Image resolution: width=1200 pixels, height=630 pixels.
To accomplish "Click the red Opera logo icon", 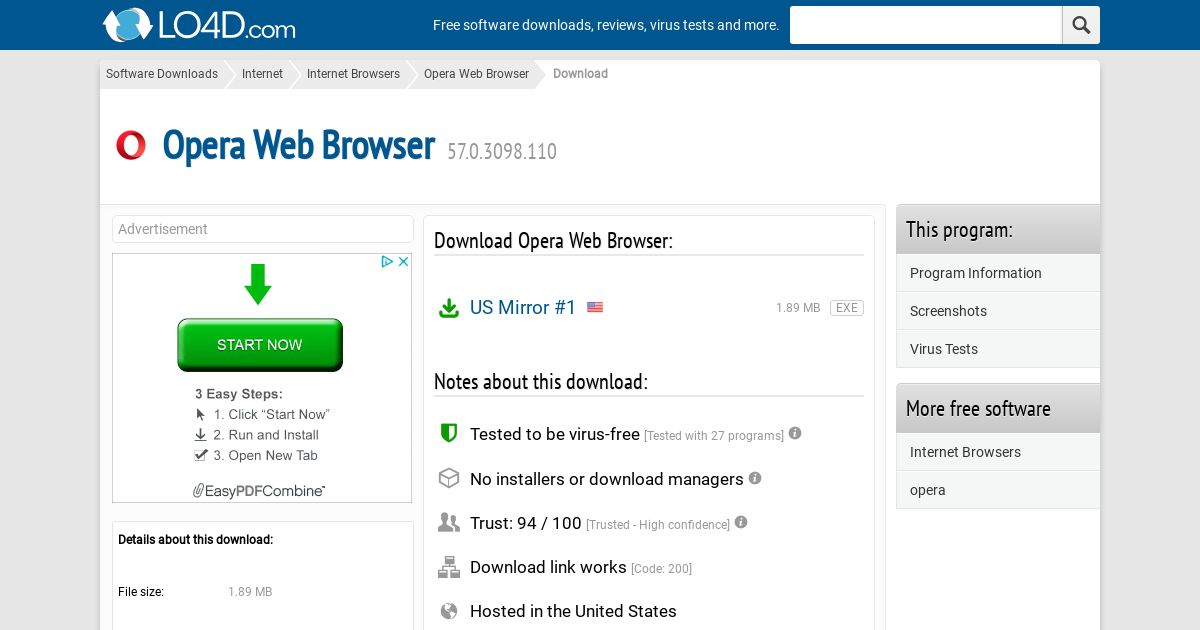I will coord(131,145).
